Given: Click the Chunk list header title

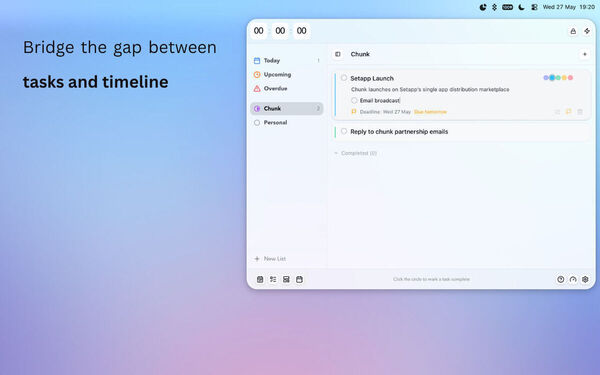Looking at the screenshot, I should pos(360,54).
